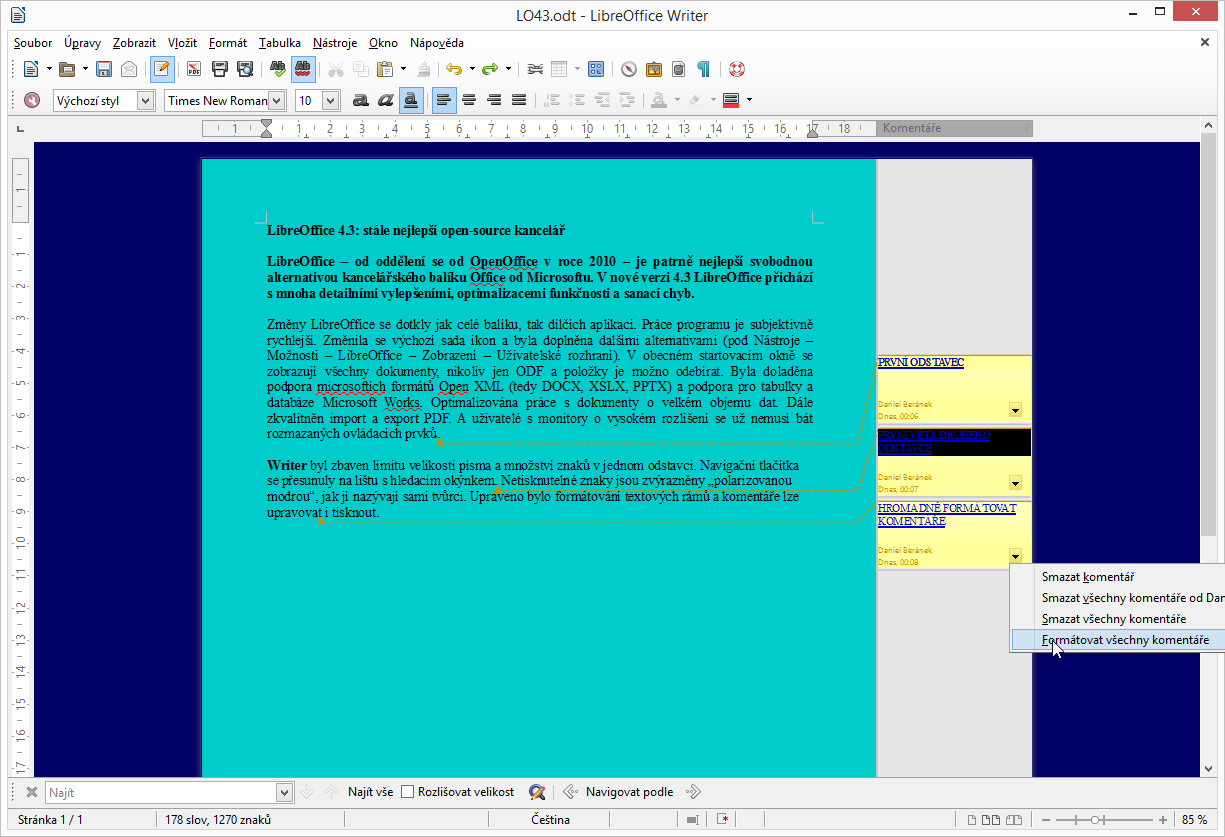Click the 'Najít vše' button
This screenshot has height=837, width=1225.
point(370,792)
